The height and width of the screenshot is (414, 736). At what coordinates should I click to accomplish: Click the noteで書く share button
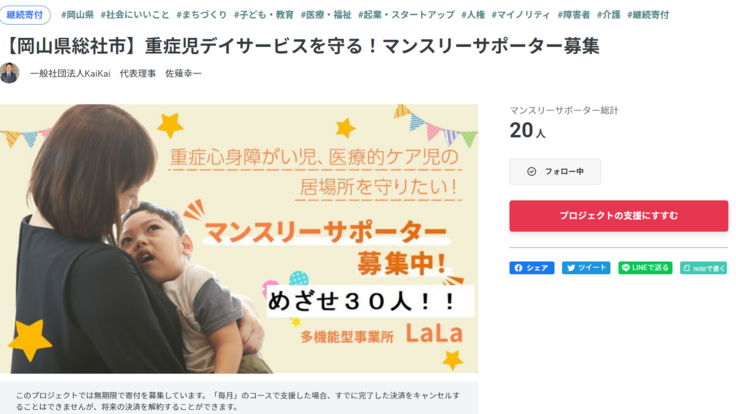(x=703, y=268)
